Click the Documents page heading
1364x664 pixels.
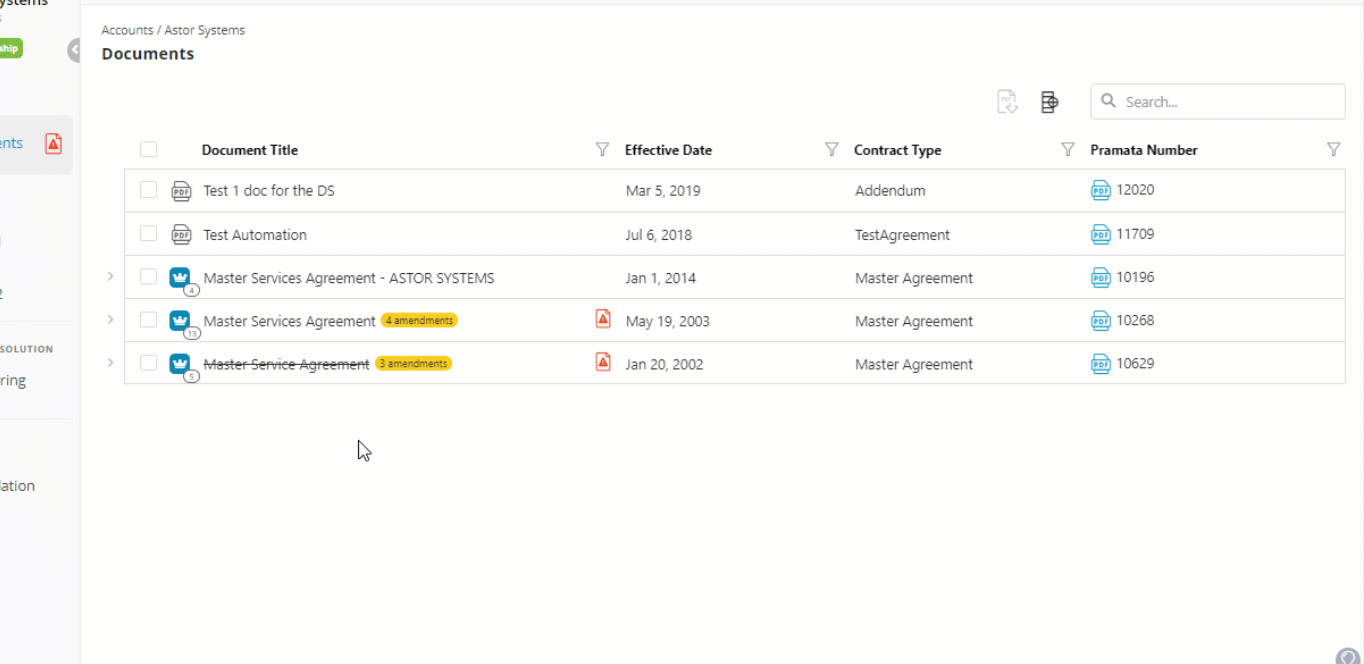148,54
